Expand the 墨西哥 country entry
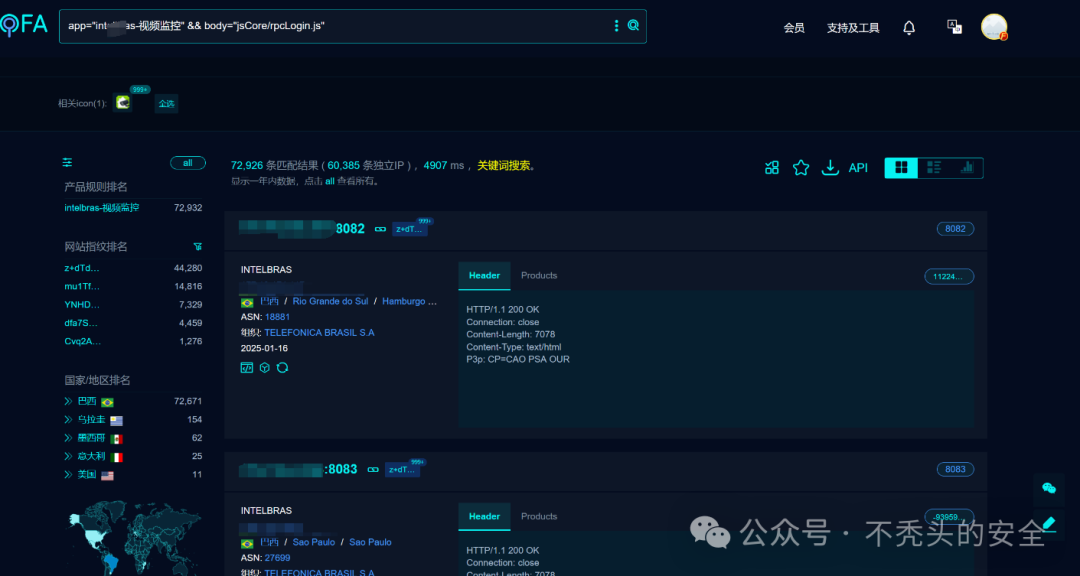Viewport: 1080px width, 576px height. click(x=68, y=438)
